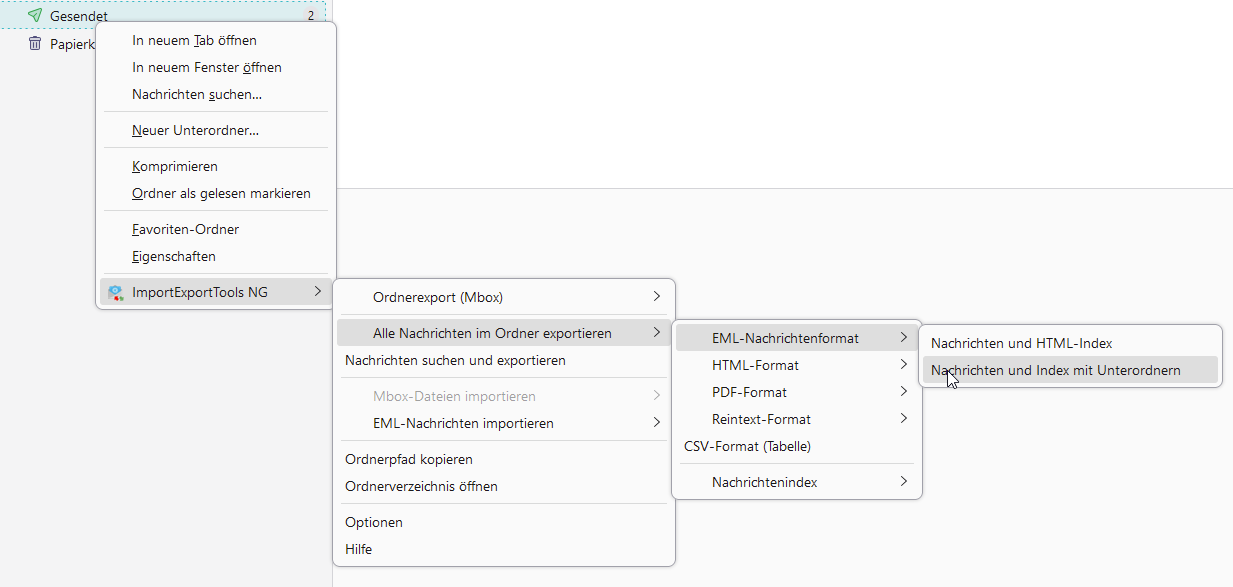The image size is (1233, 587).
Task: Click the Gesendet folder paper-plane icon
Action: click(35, 16)
